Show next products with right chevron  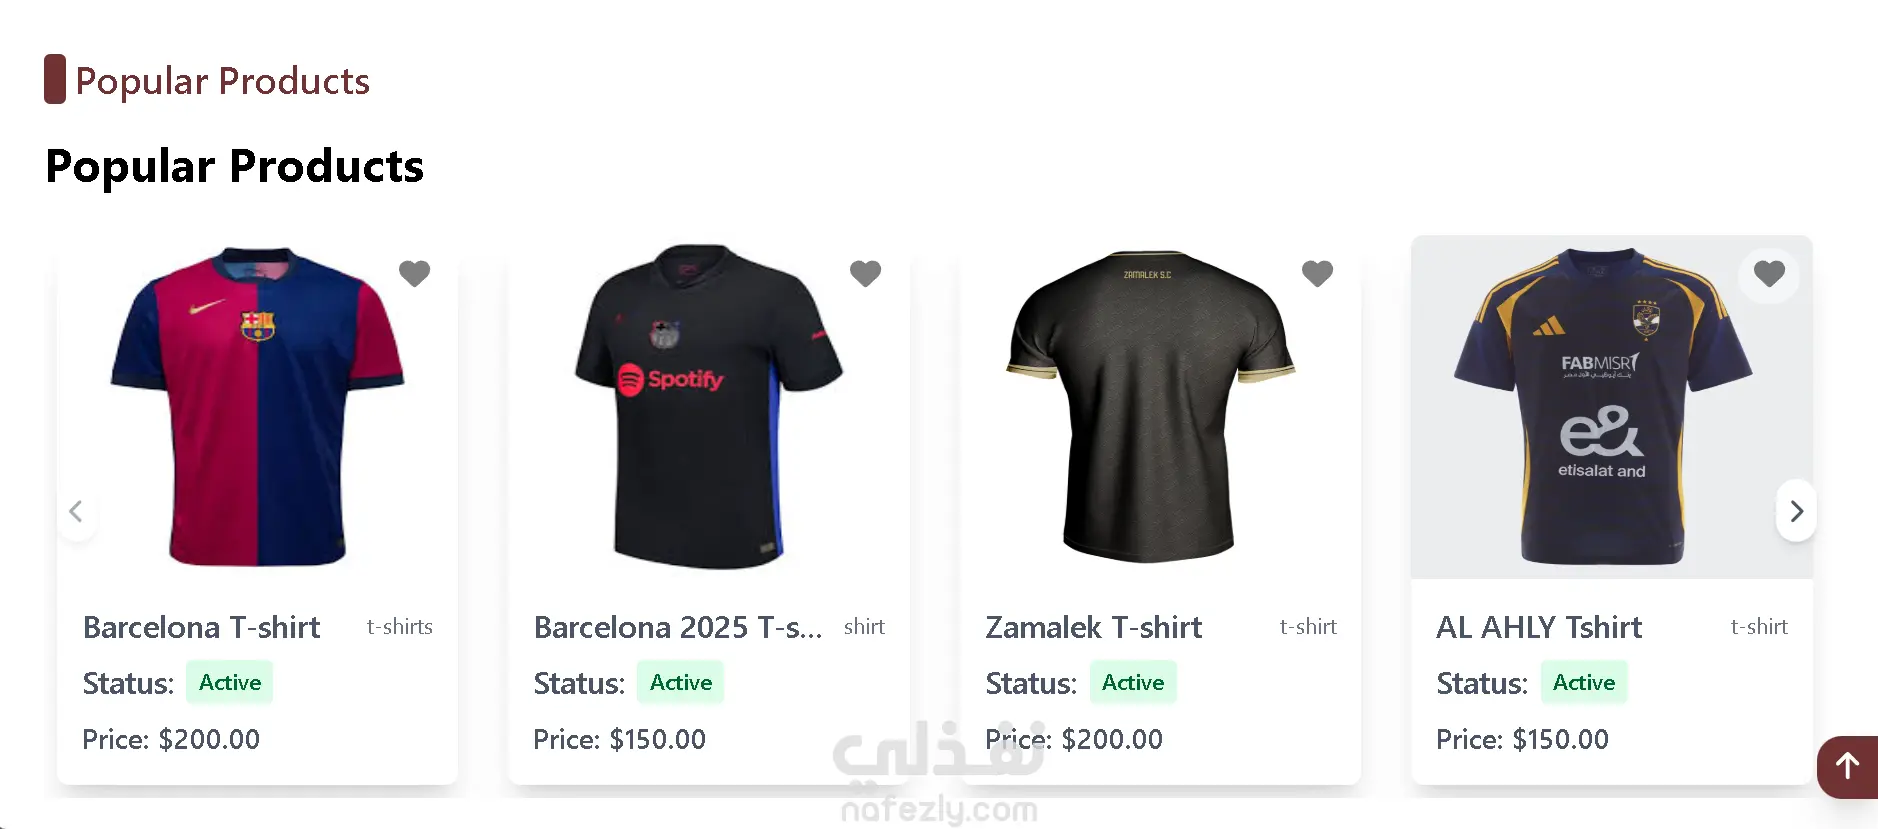(x=1796, y=511)
